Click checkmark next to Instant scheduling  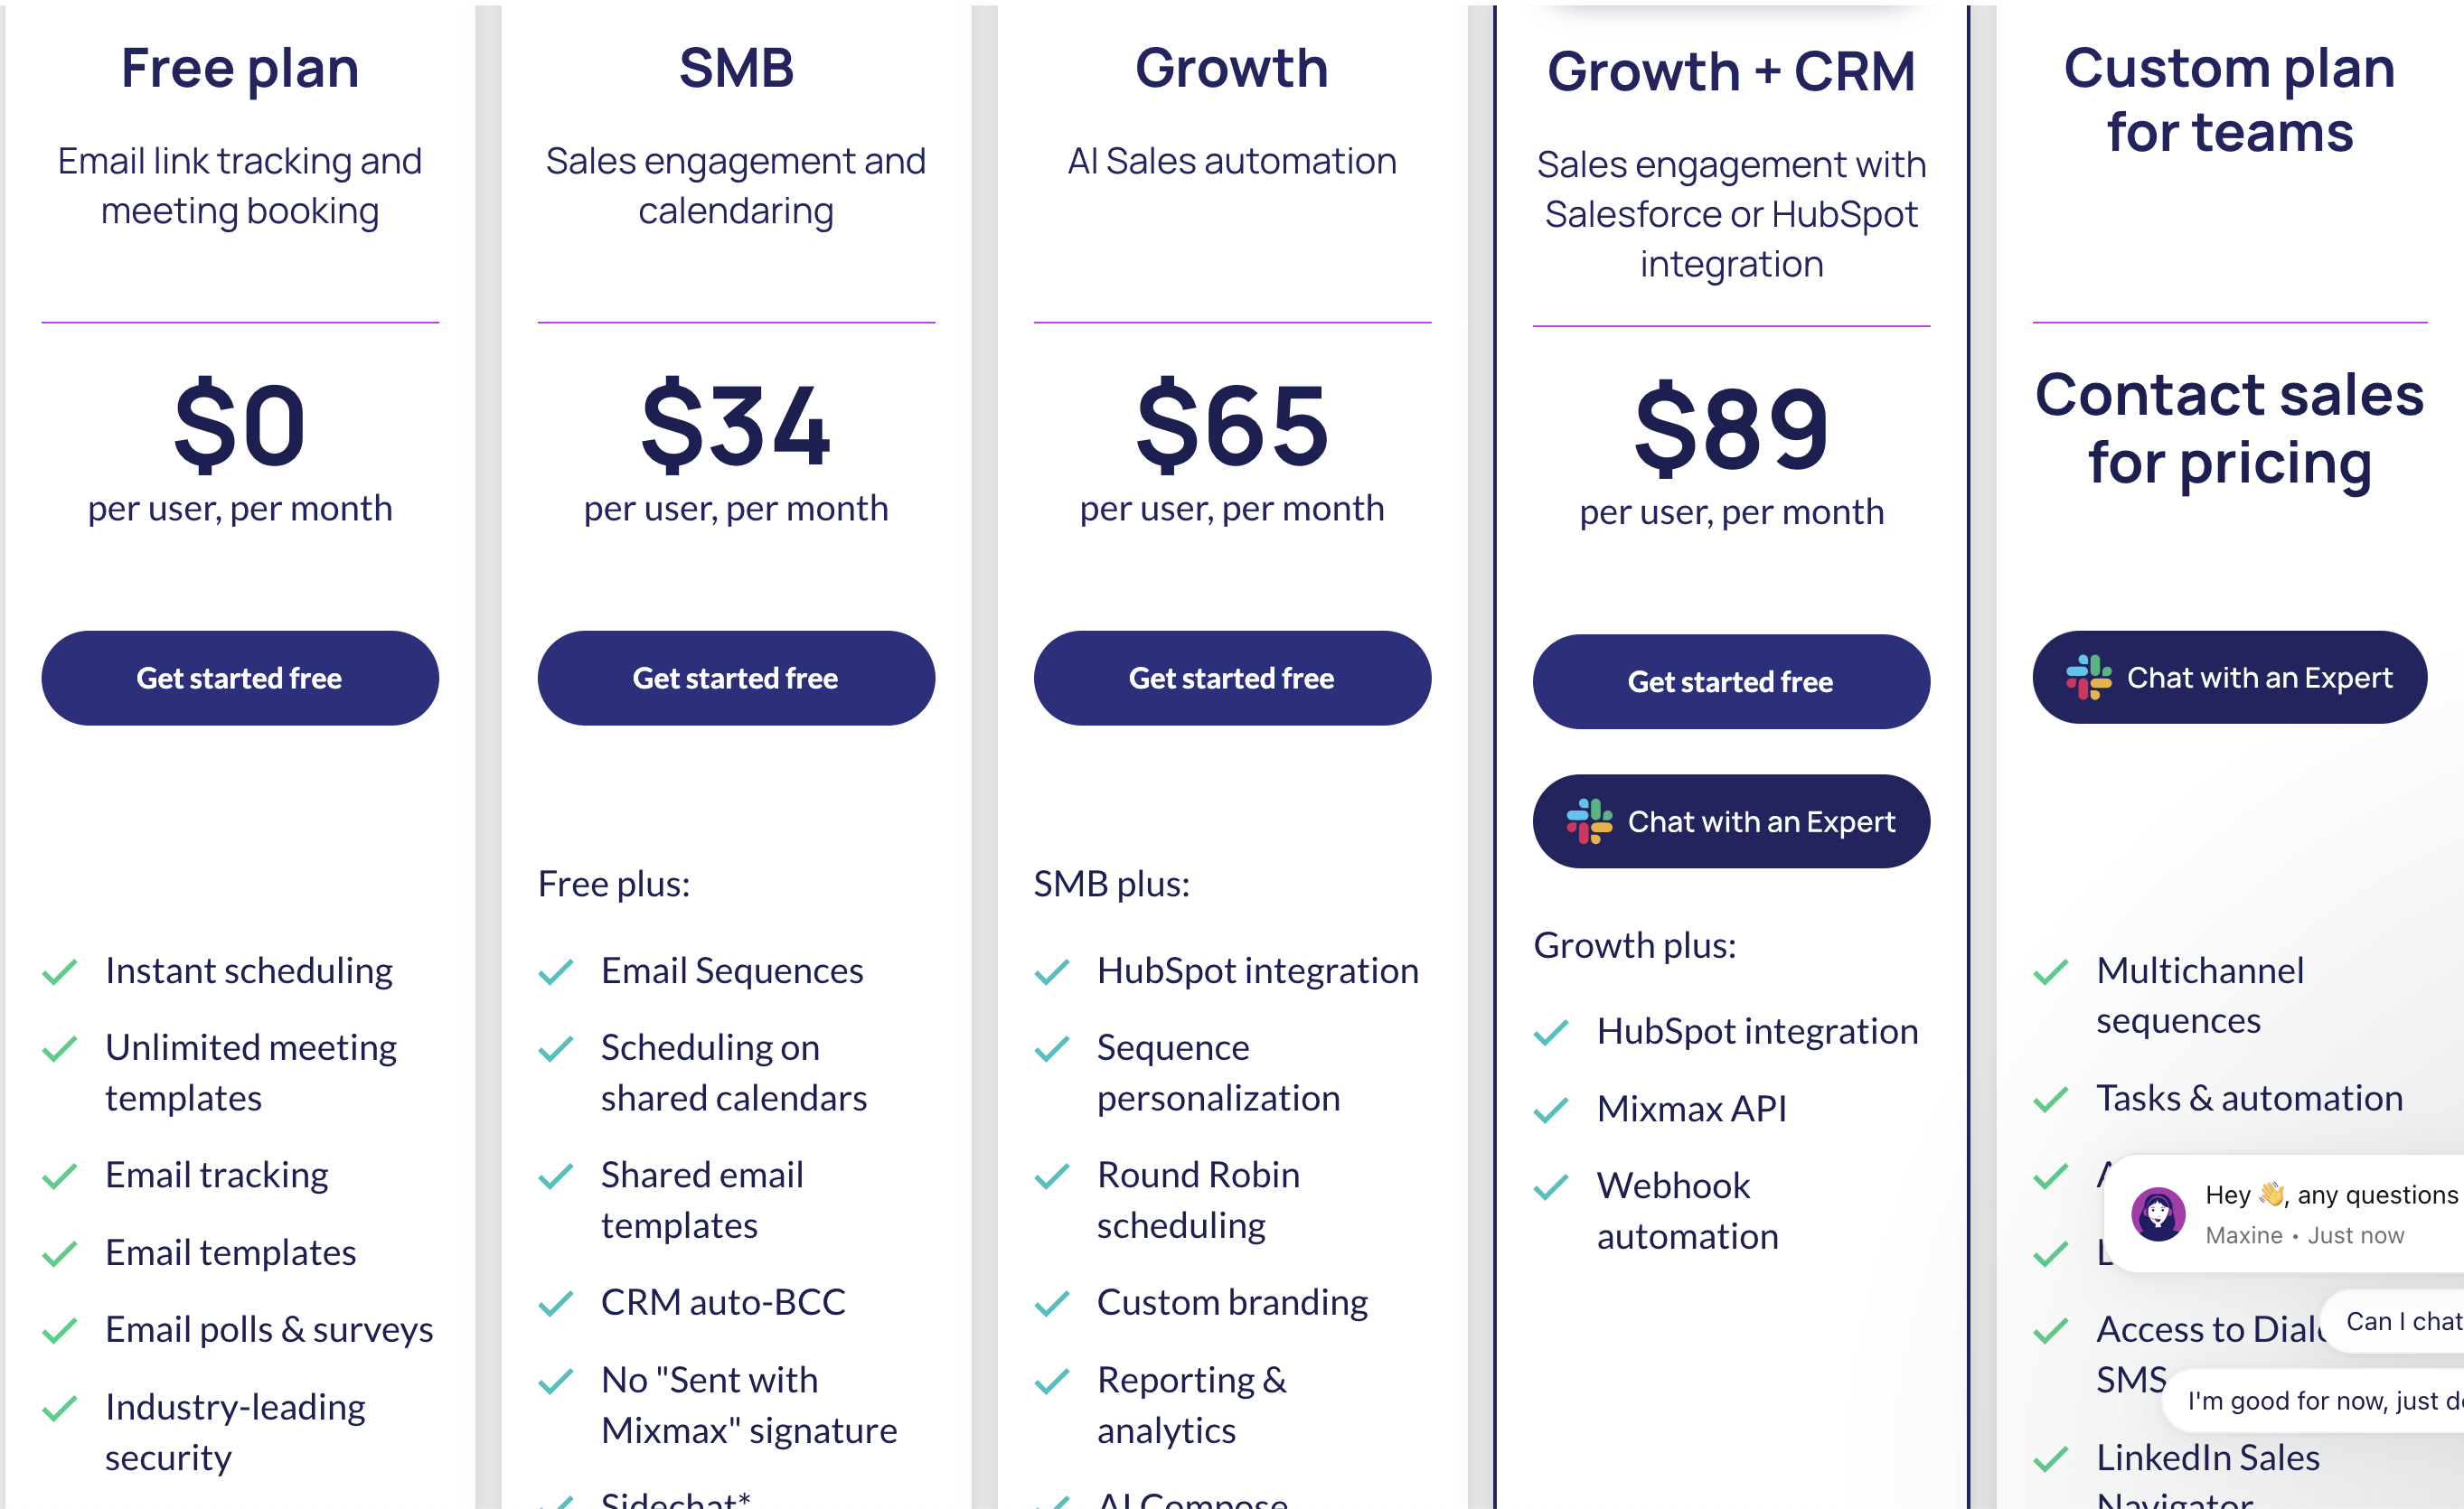tap(60, 971)
